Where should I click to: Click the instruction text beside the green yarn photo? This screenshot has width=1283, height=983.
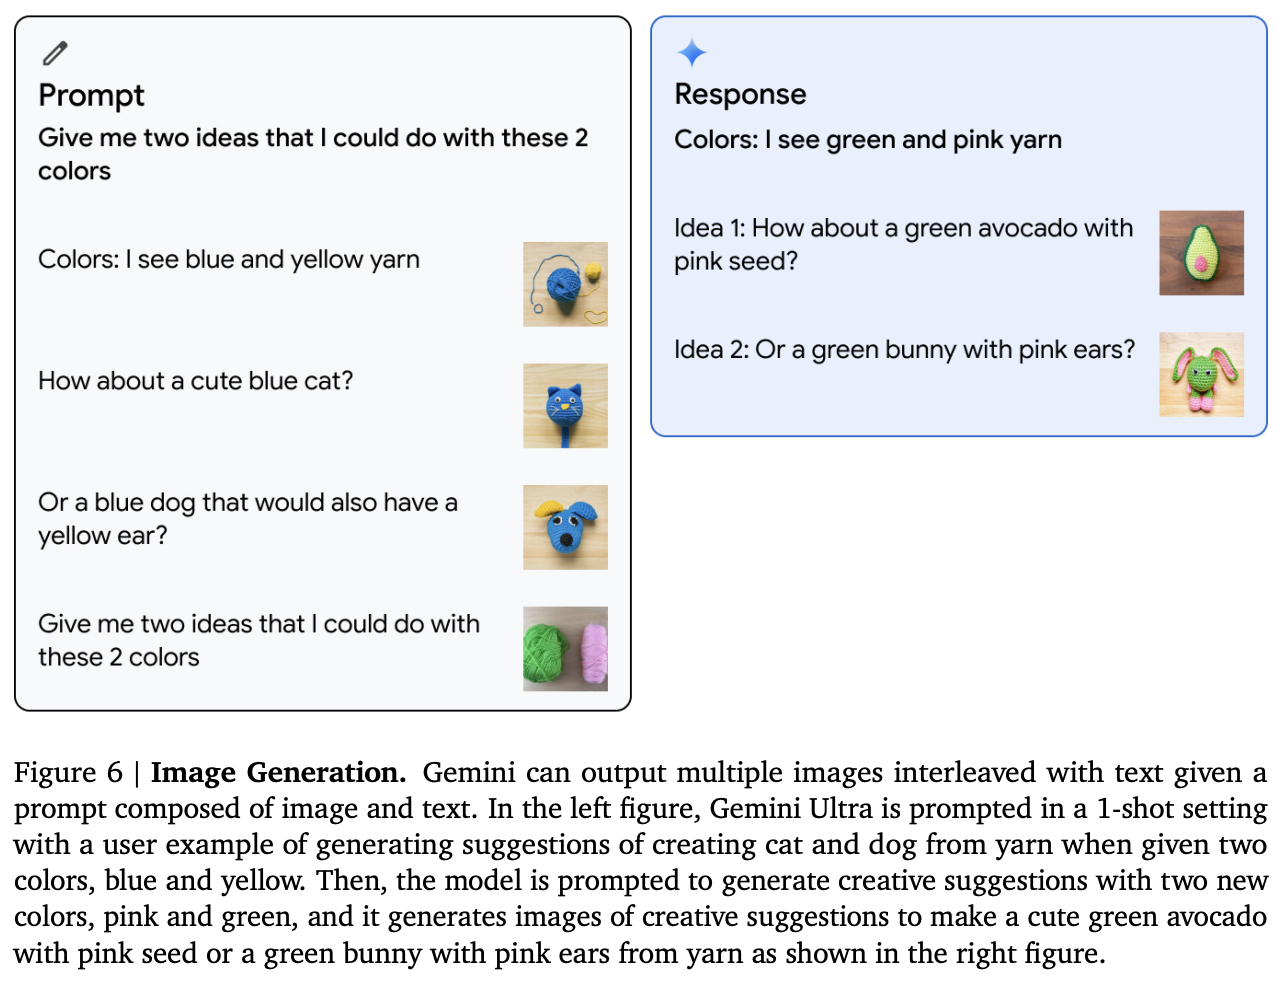pos(258,640)
